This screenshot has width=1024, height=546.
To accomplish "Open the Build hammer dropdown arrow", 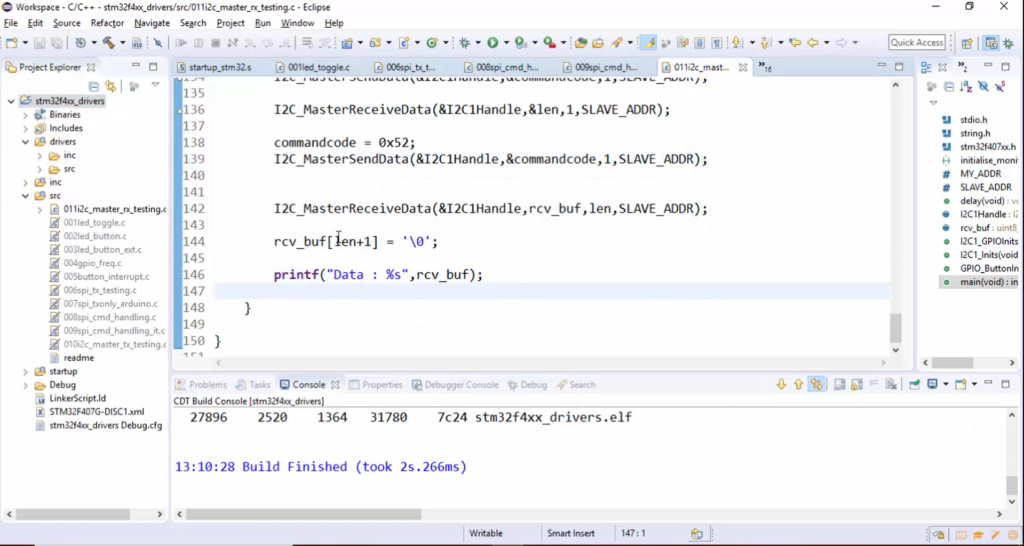I will pyautogui.click(x=122, y=42).
